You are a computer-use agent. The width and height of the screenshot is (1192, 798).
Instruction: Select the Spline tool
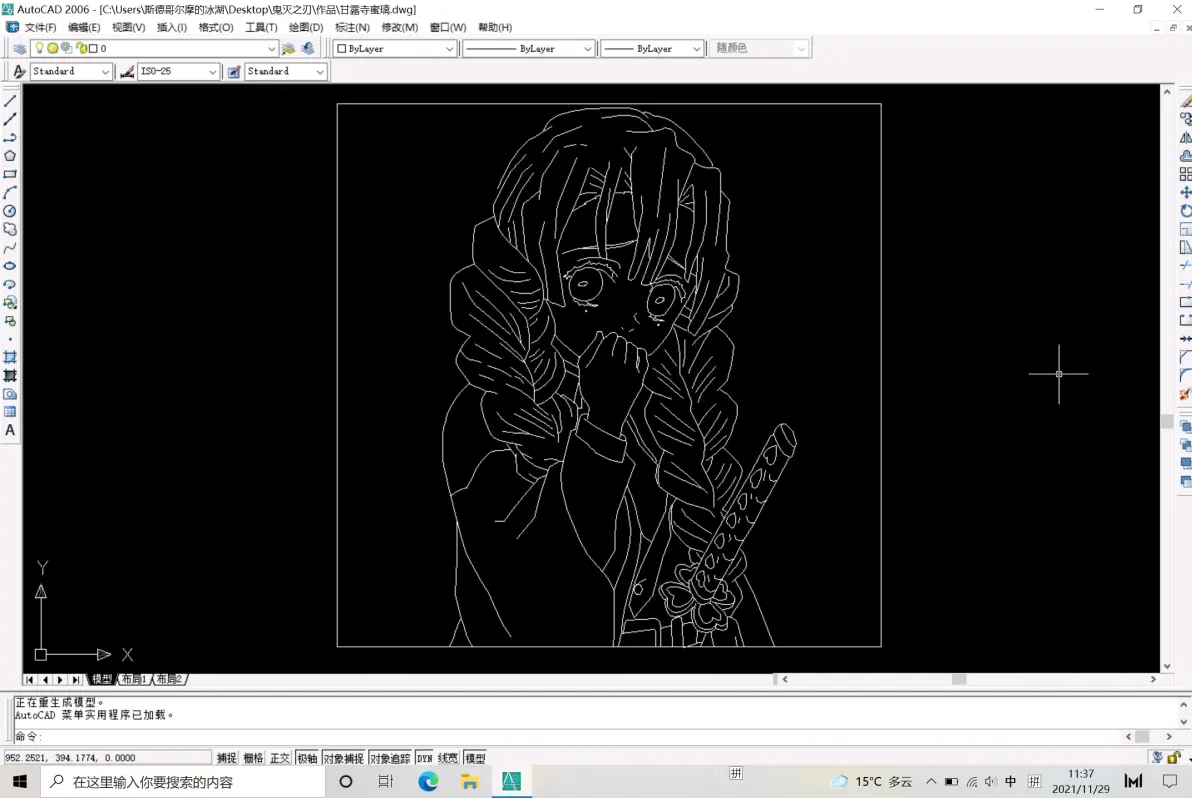[10, 248]
